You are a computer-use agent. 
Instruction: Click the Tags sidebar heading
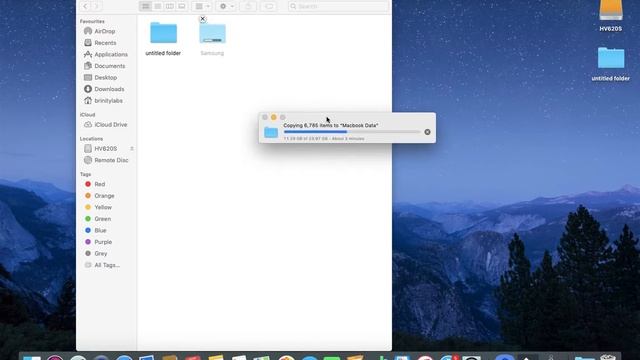[x=85, y=174]
